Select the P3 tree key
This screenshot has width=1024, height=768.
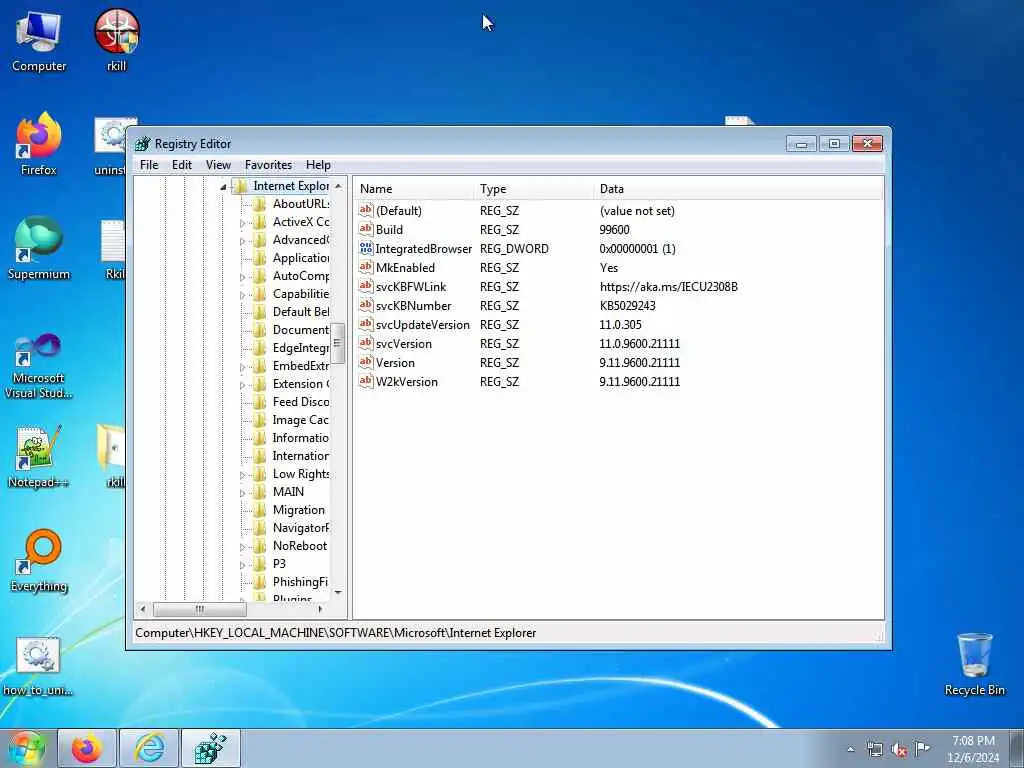[279, 564]
